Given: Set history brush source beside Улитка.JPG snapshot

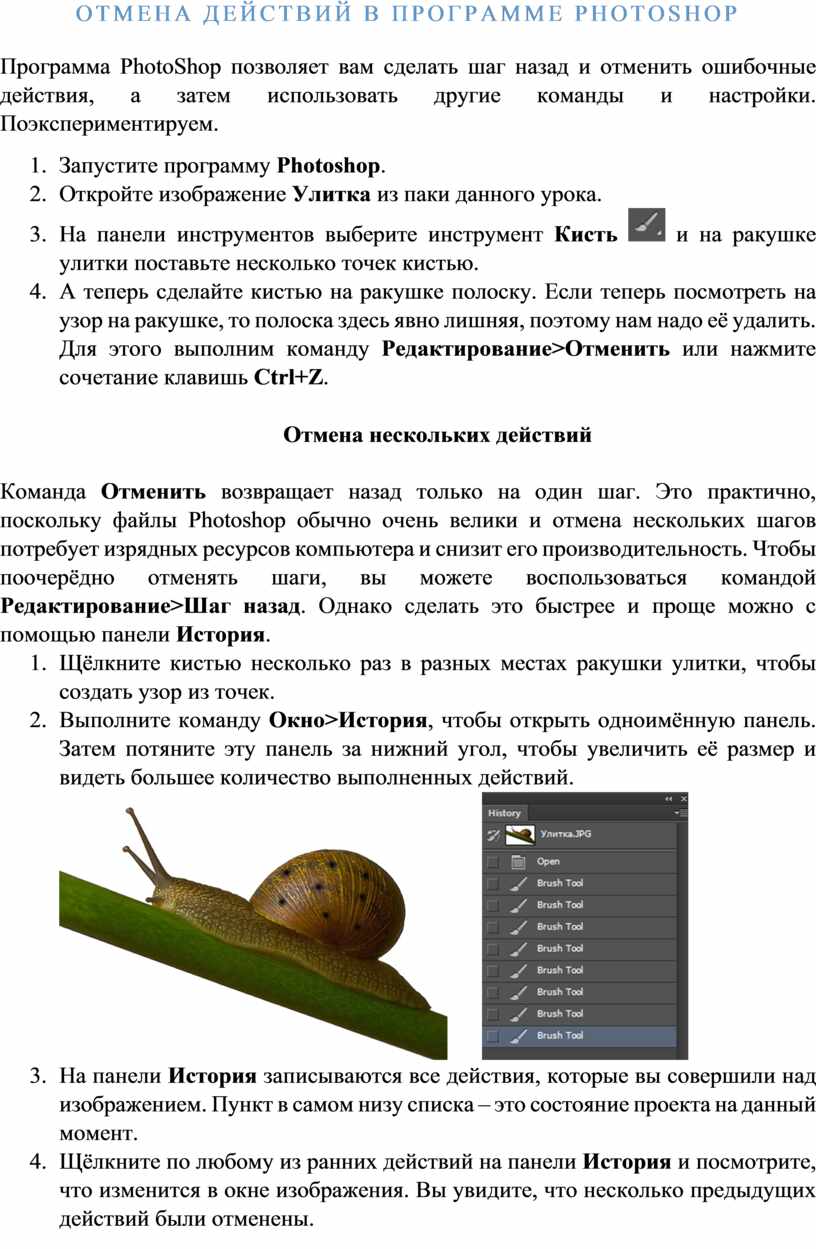Looking at the screenshot, I should [492, 835].
